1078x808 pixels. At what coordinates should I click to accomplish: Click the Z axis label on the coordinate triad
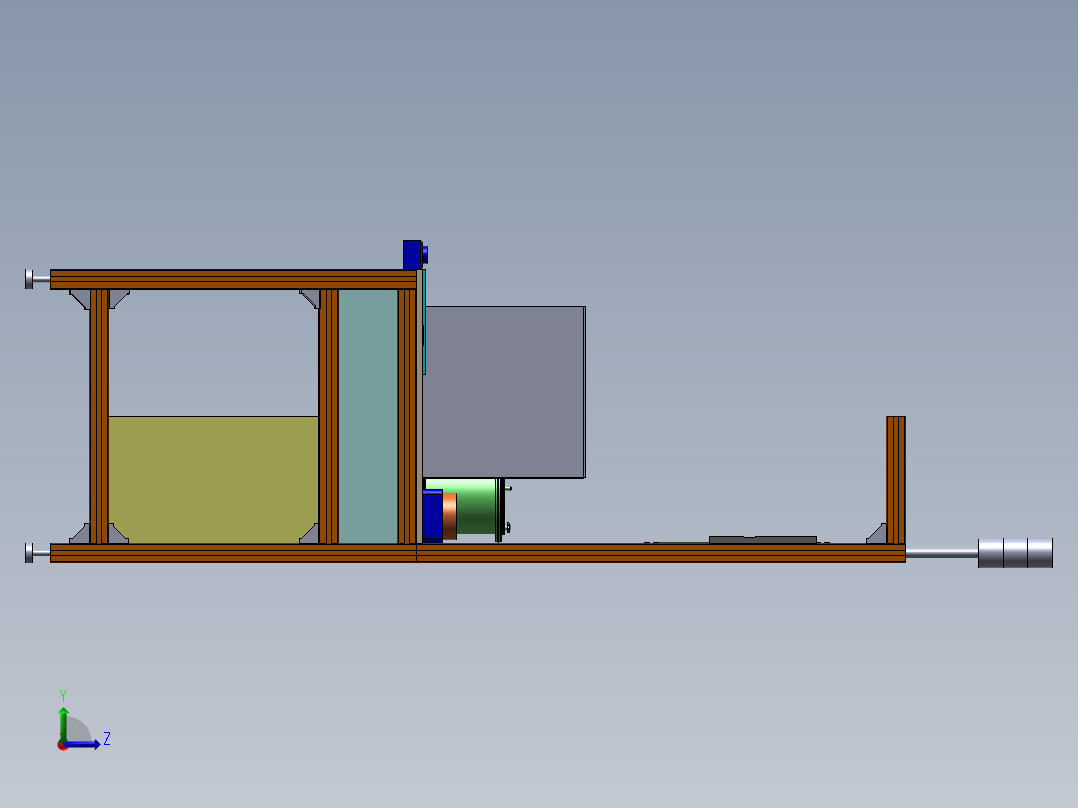(x=106, y=739)
